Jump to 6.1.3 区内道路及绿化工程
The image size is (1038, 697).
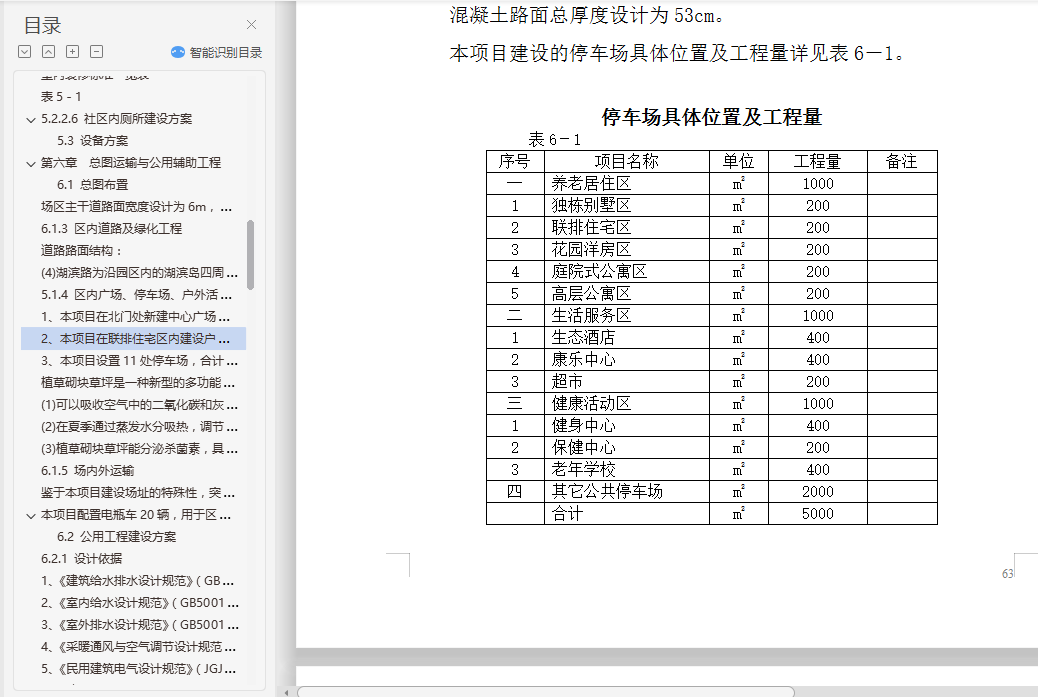pyautogui.click(x=111, y=228)
